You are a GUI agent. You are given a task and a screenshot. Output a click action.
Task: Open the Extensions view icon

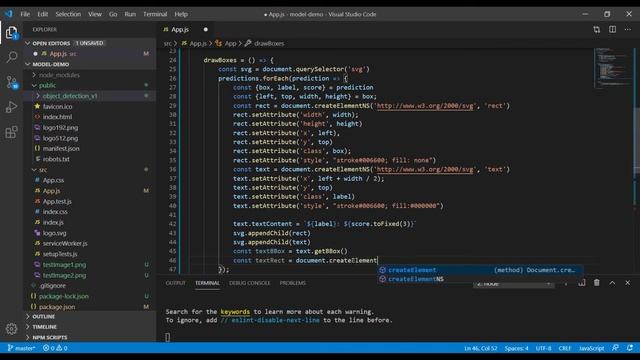click(11, 132)
